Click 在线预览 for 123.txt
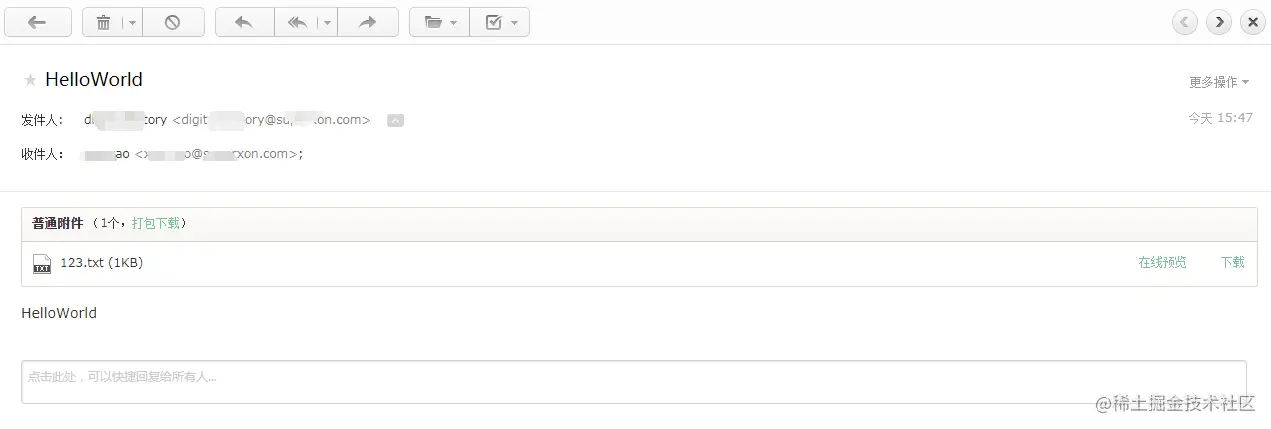Screen dimensions: 1271x429 click(x=1162, y=262)
